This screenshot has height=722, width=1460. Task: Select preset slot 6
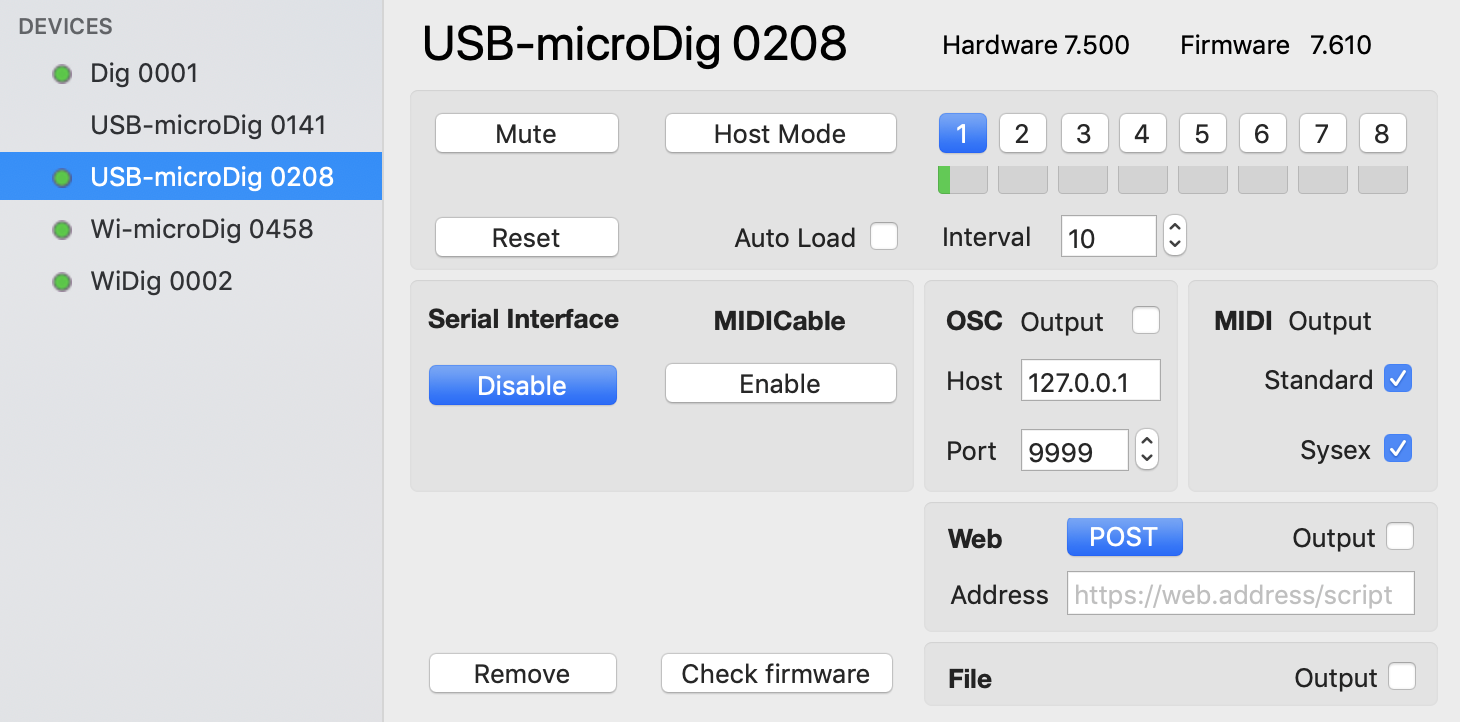tap(1262, 132)
